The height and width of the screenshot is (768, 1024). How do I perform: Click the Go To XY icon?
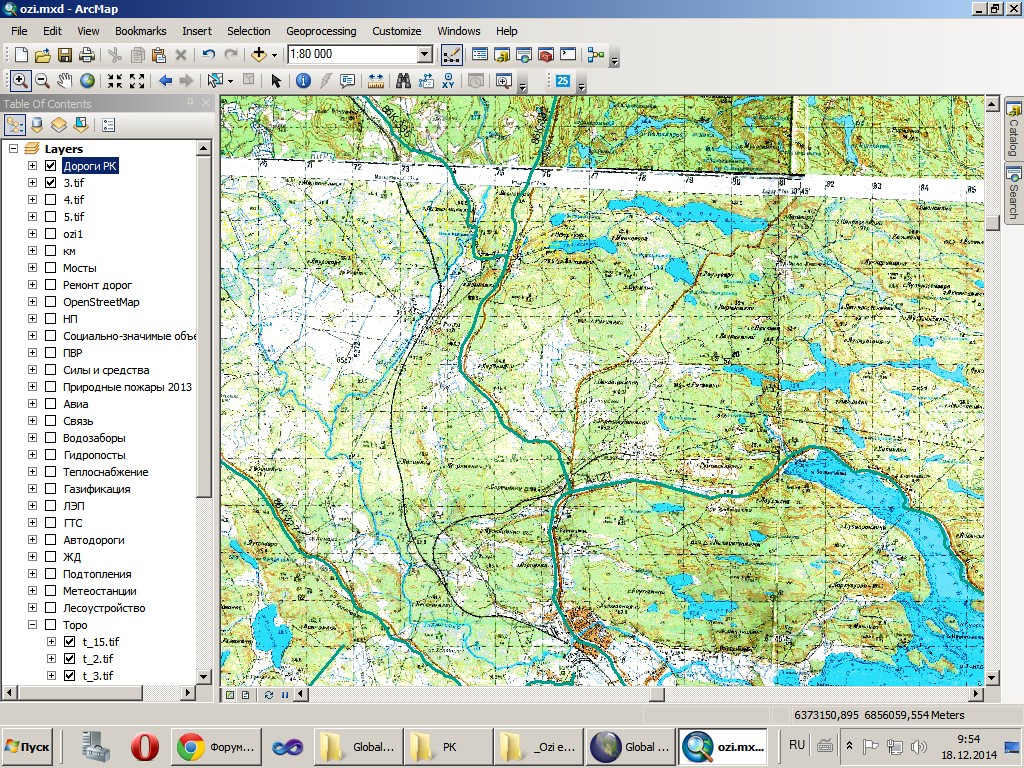[x=448, y=81]
